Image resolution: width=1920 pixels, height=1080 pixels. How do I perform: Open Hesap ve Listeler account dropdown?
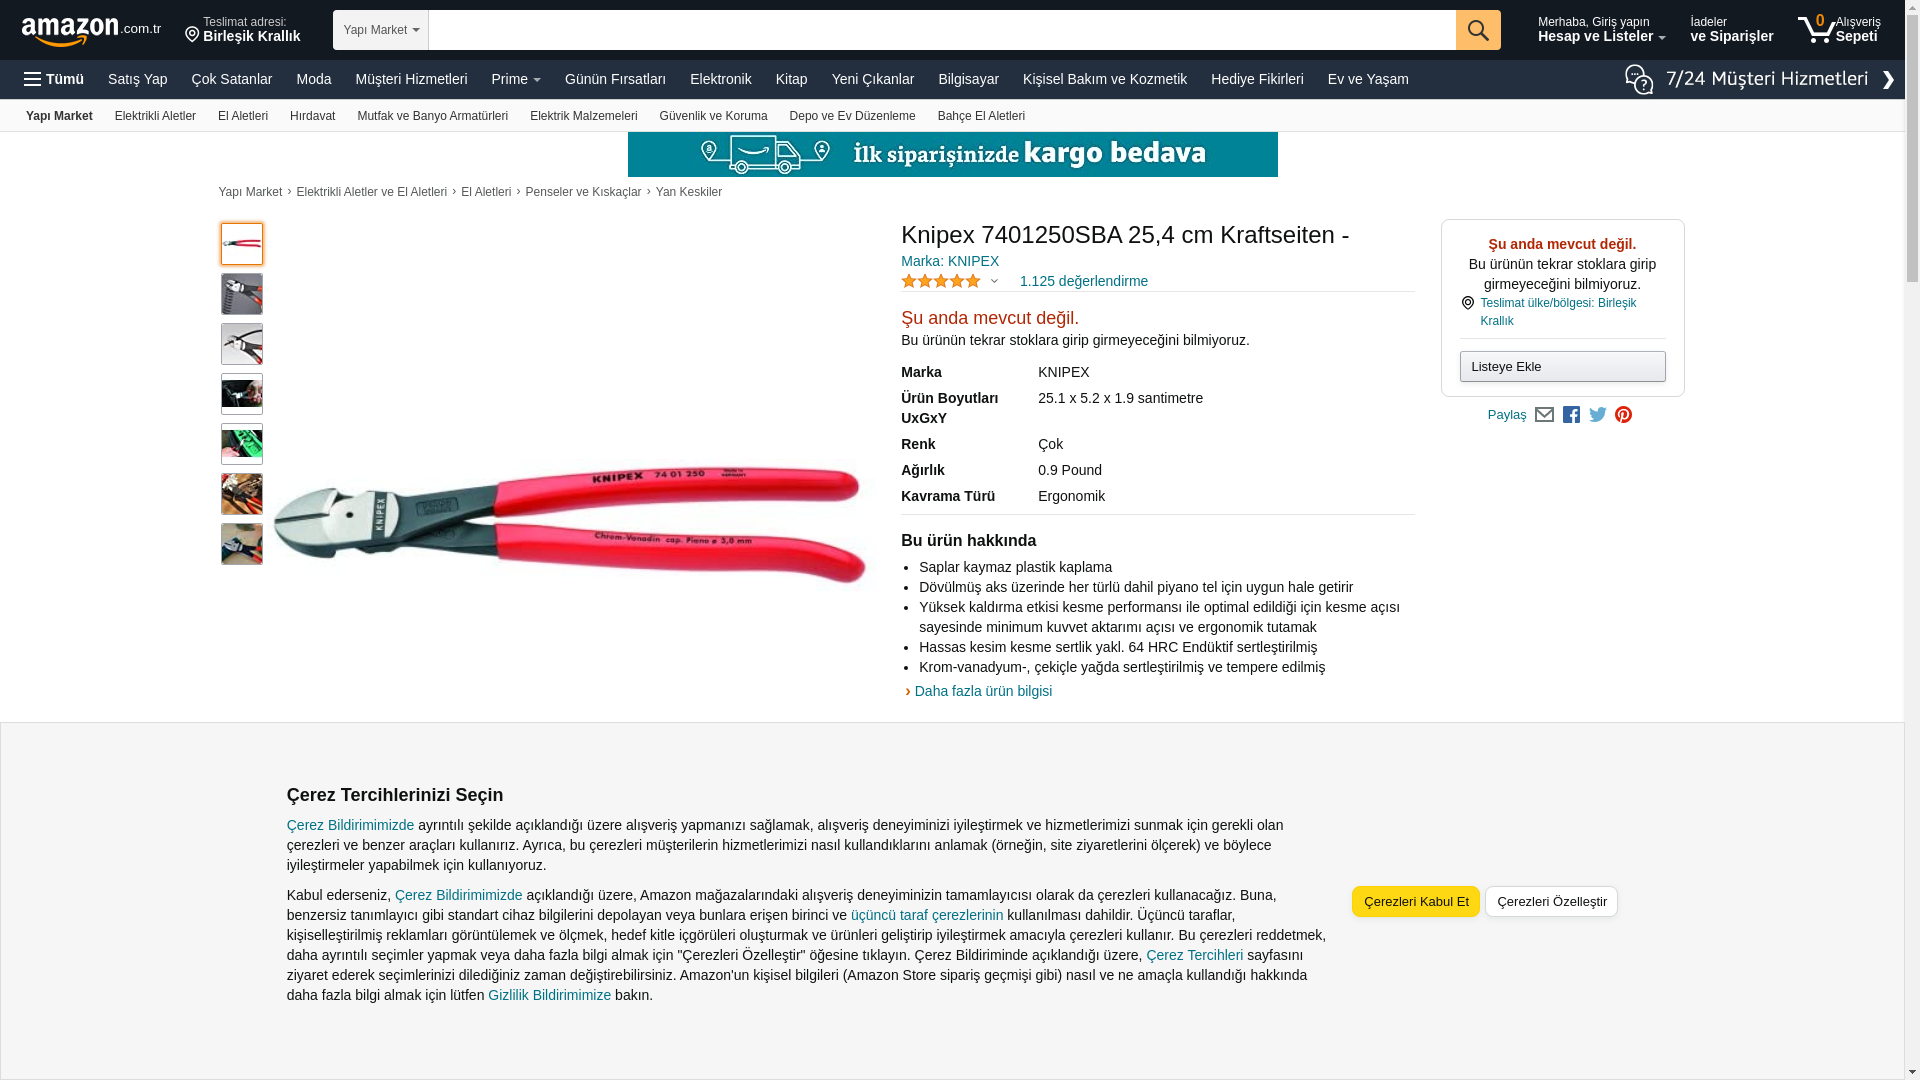tap(1601, 29)
